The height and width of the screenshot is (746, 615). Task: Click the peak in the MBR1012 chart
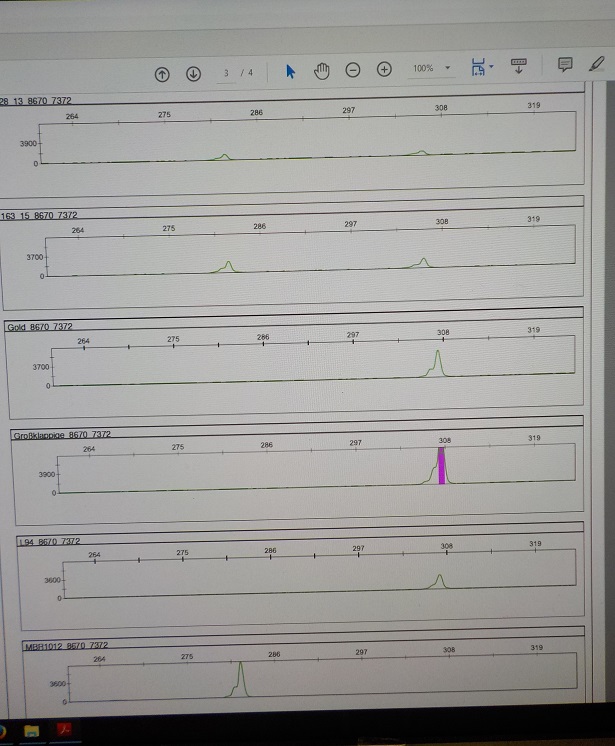239,680
